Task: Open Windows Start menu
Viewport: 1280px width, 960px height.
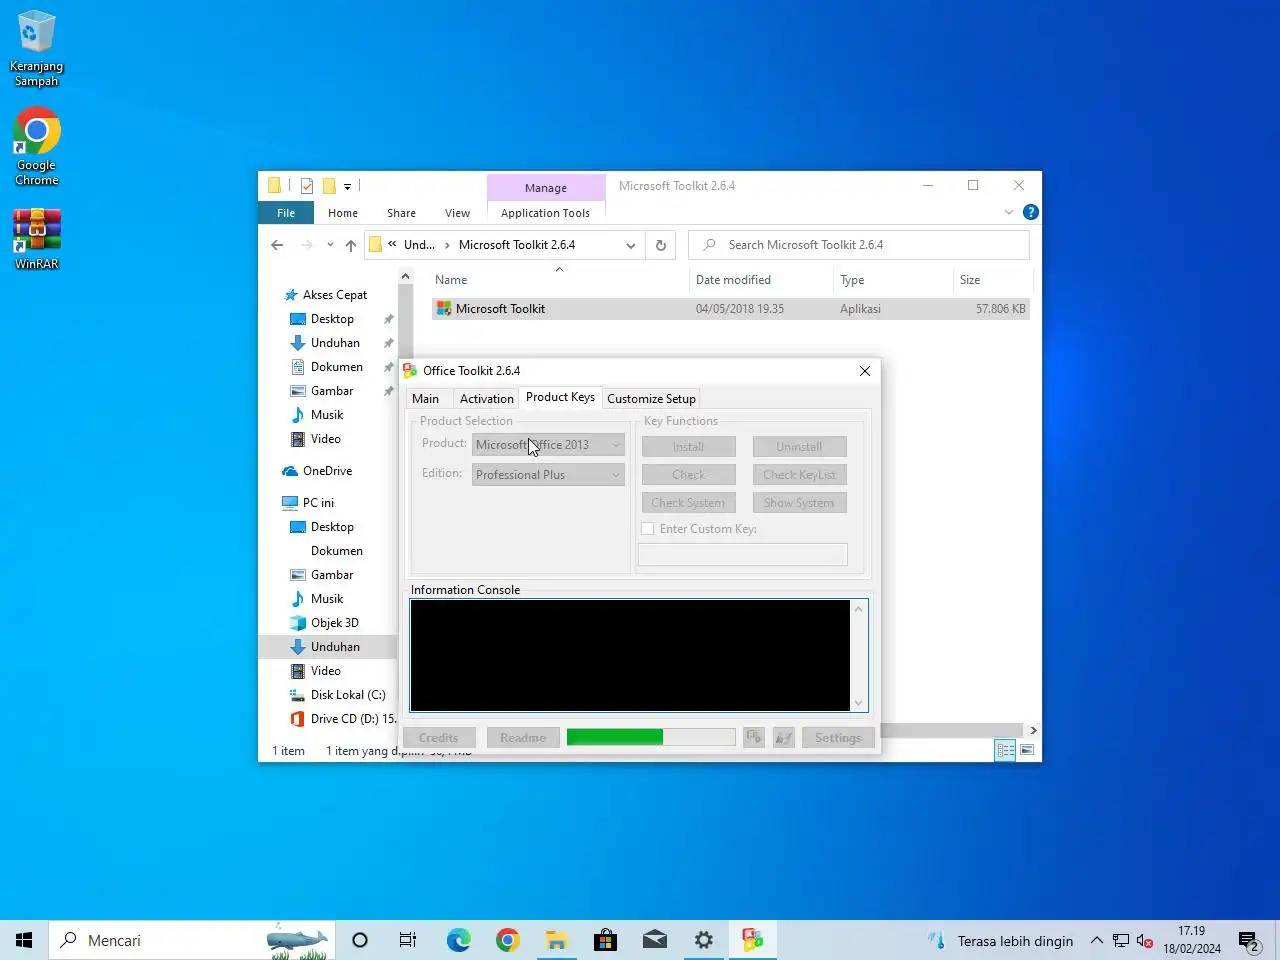Action: 24,940
